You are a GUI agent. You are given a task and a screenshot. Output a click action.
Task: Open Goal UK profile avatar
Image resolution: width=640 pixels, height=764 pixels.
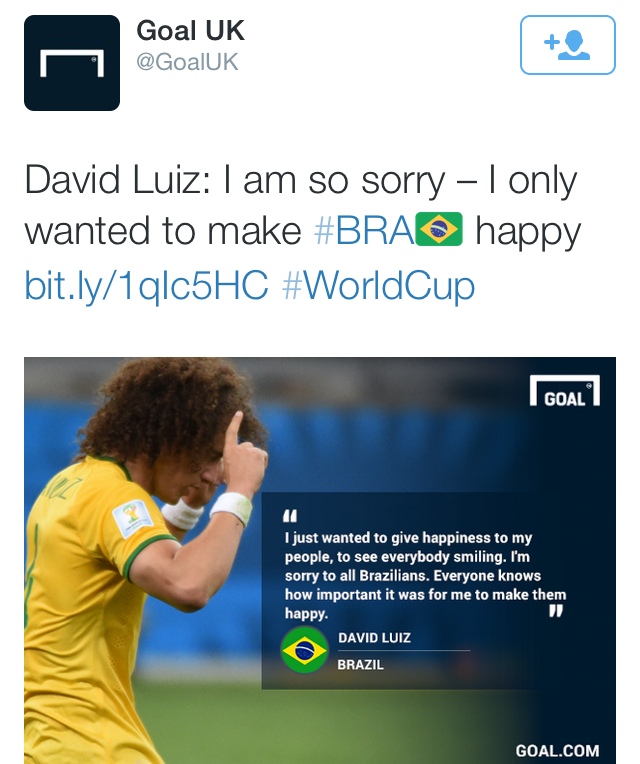[x=72, y=63]
